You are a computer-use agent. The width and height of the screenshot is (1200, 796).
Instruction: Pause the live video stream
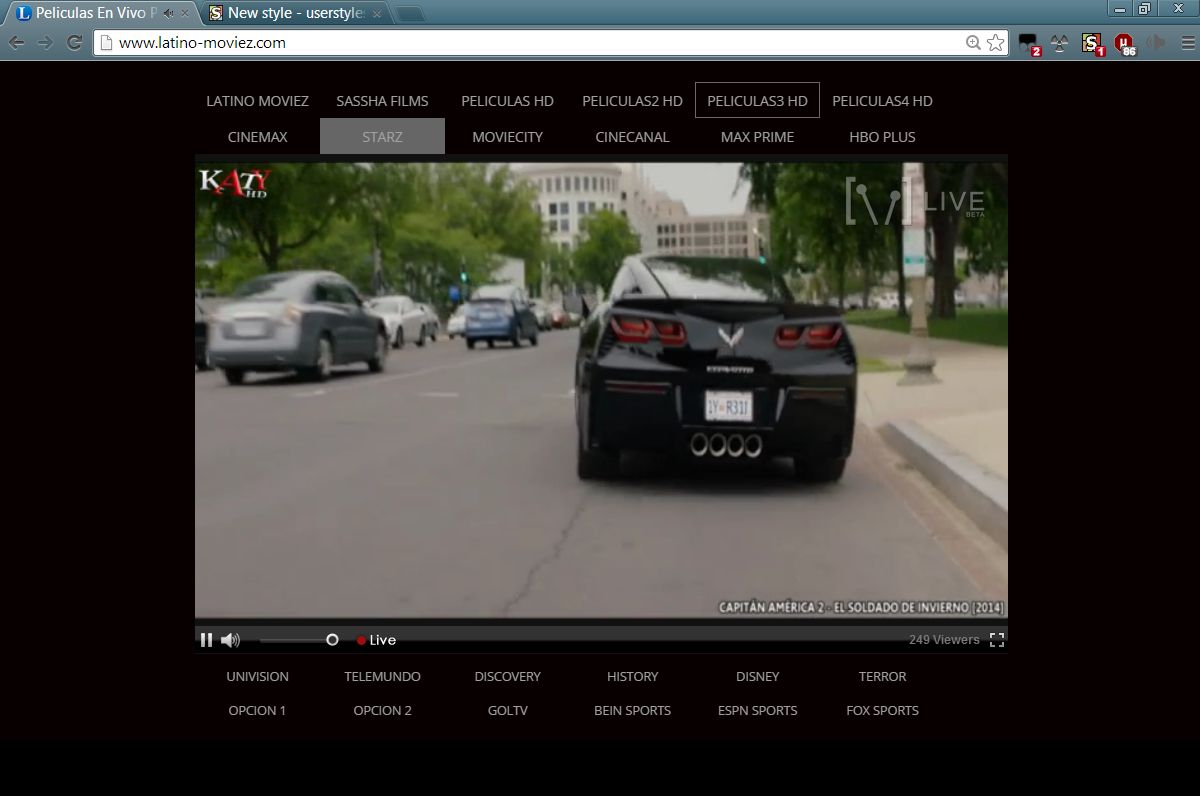click(x=206, y=640)
